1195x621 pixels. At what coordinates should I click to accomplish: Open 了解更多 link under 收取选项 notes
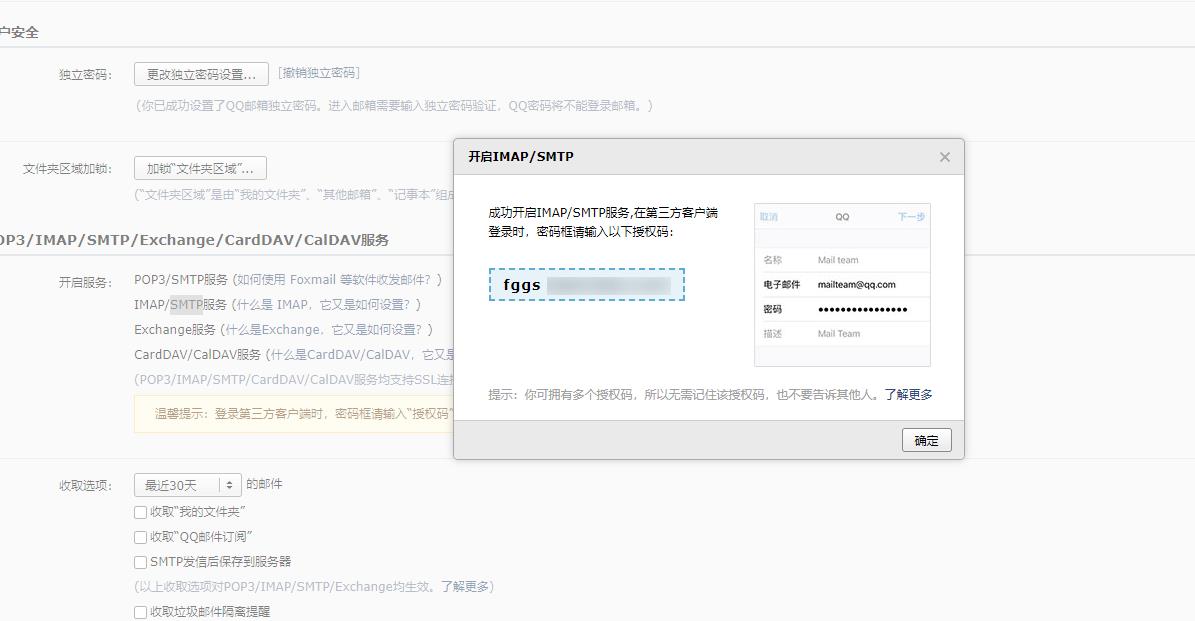click(x=464, y=587)
